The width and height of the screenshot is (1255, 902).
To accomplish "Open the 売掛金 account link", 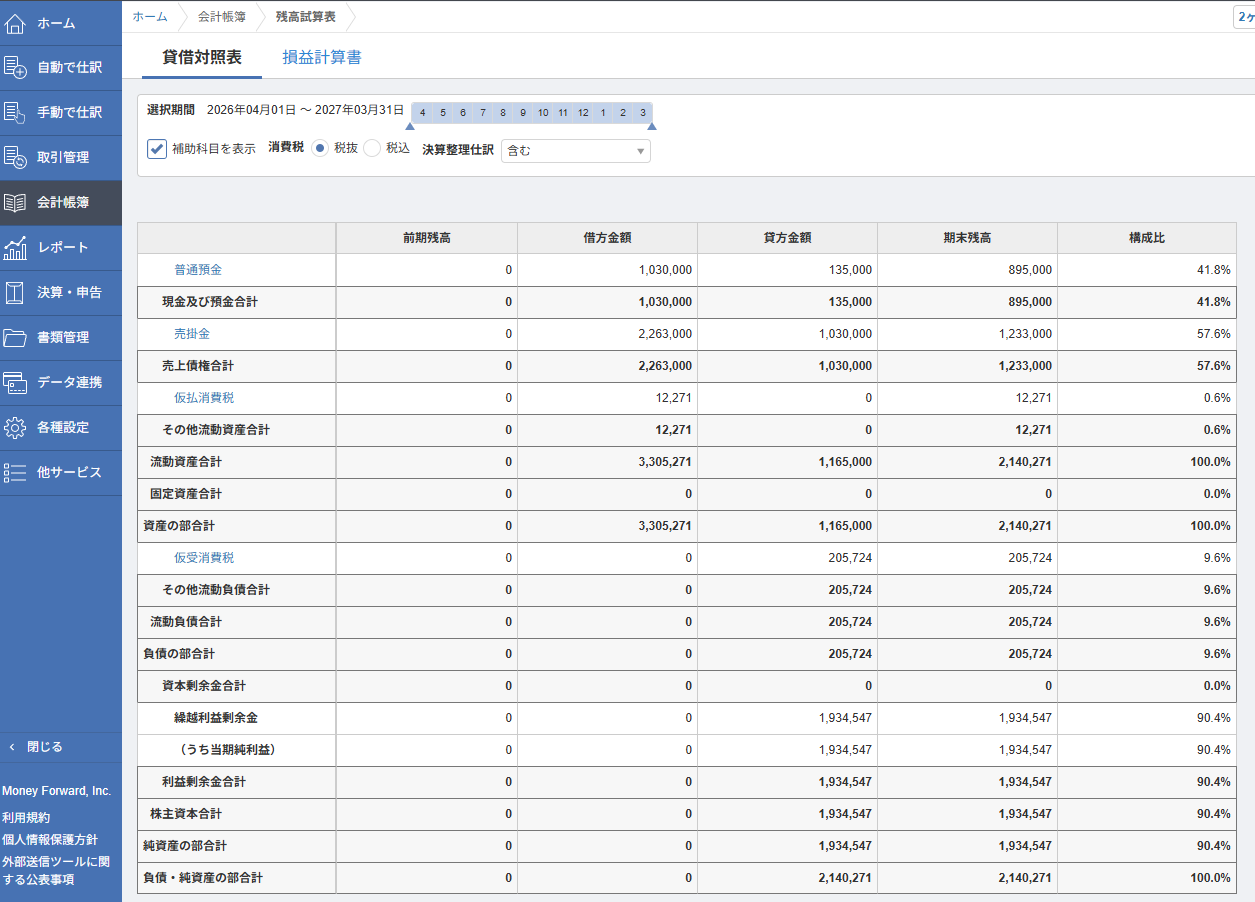I will point(192,334).
